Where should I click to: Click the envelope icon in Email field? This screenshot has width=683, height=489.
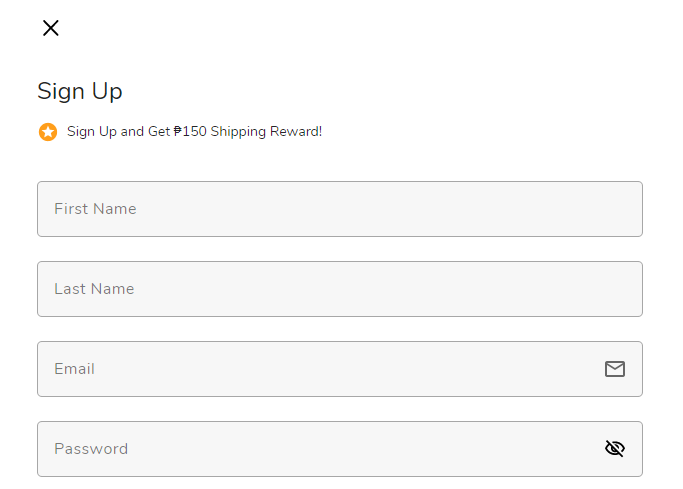pyautogui.click(x=615, y=369)
